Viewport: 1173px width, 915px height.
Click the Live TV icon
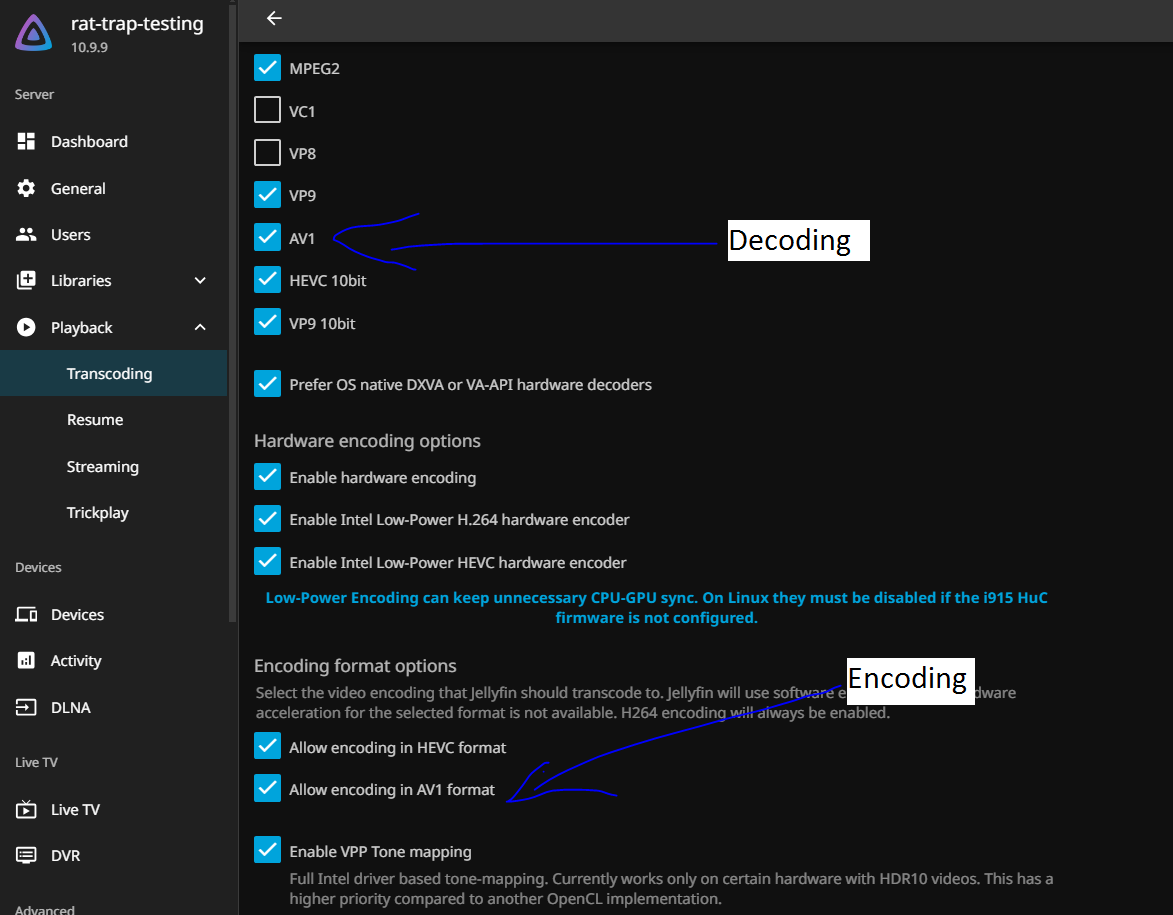pos(27,810)
